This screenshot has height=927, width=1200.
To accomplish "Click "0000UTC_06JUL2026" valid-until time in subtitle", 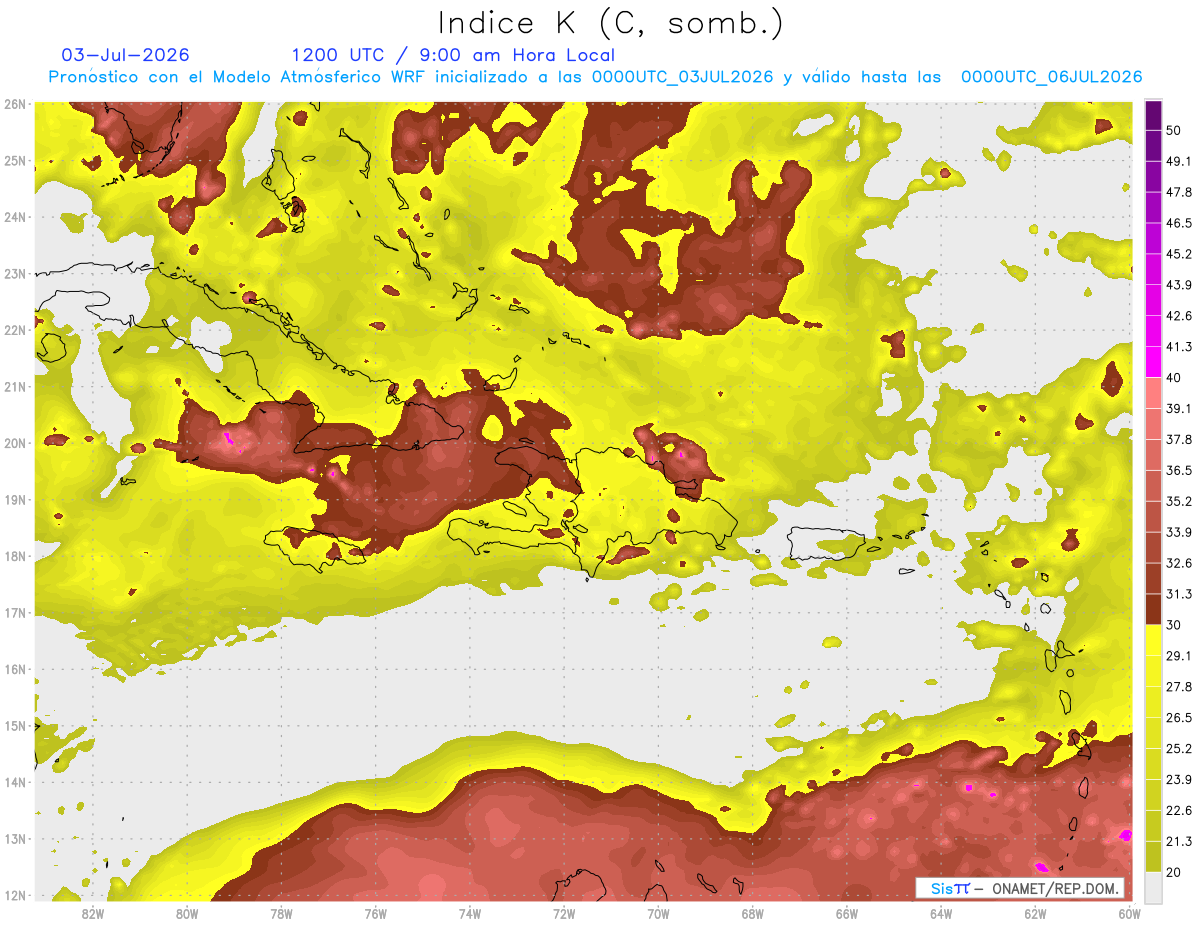I will (1052, 77).
